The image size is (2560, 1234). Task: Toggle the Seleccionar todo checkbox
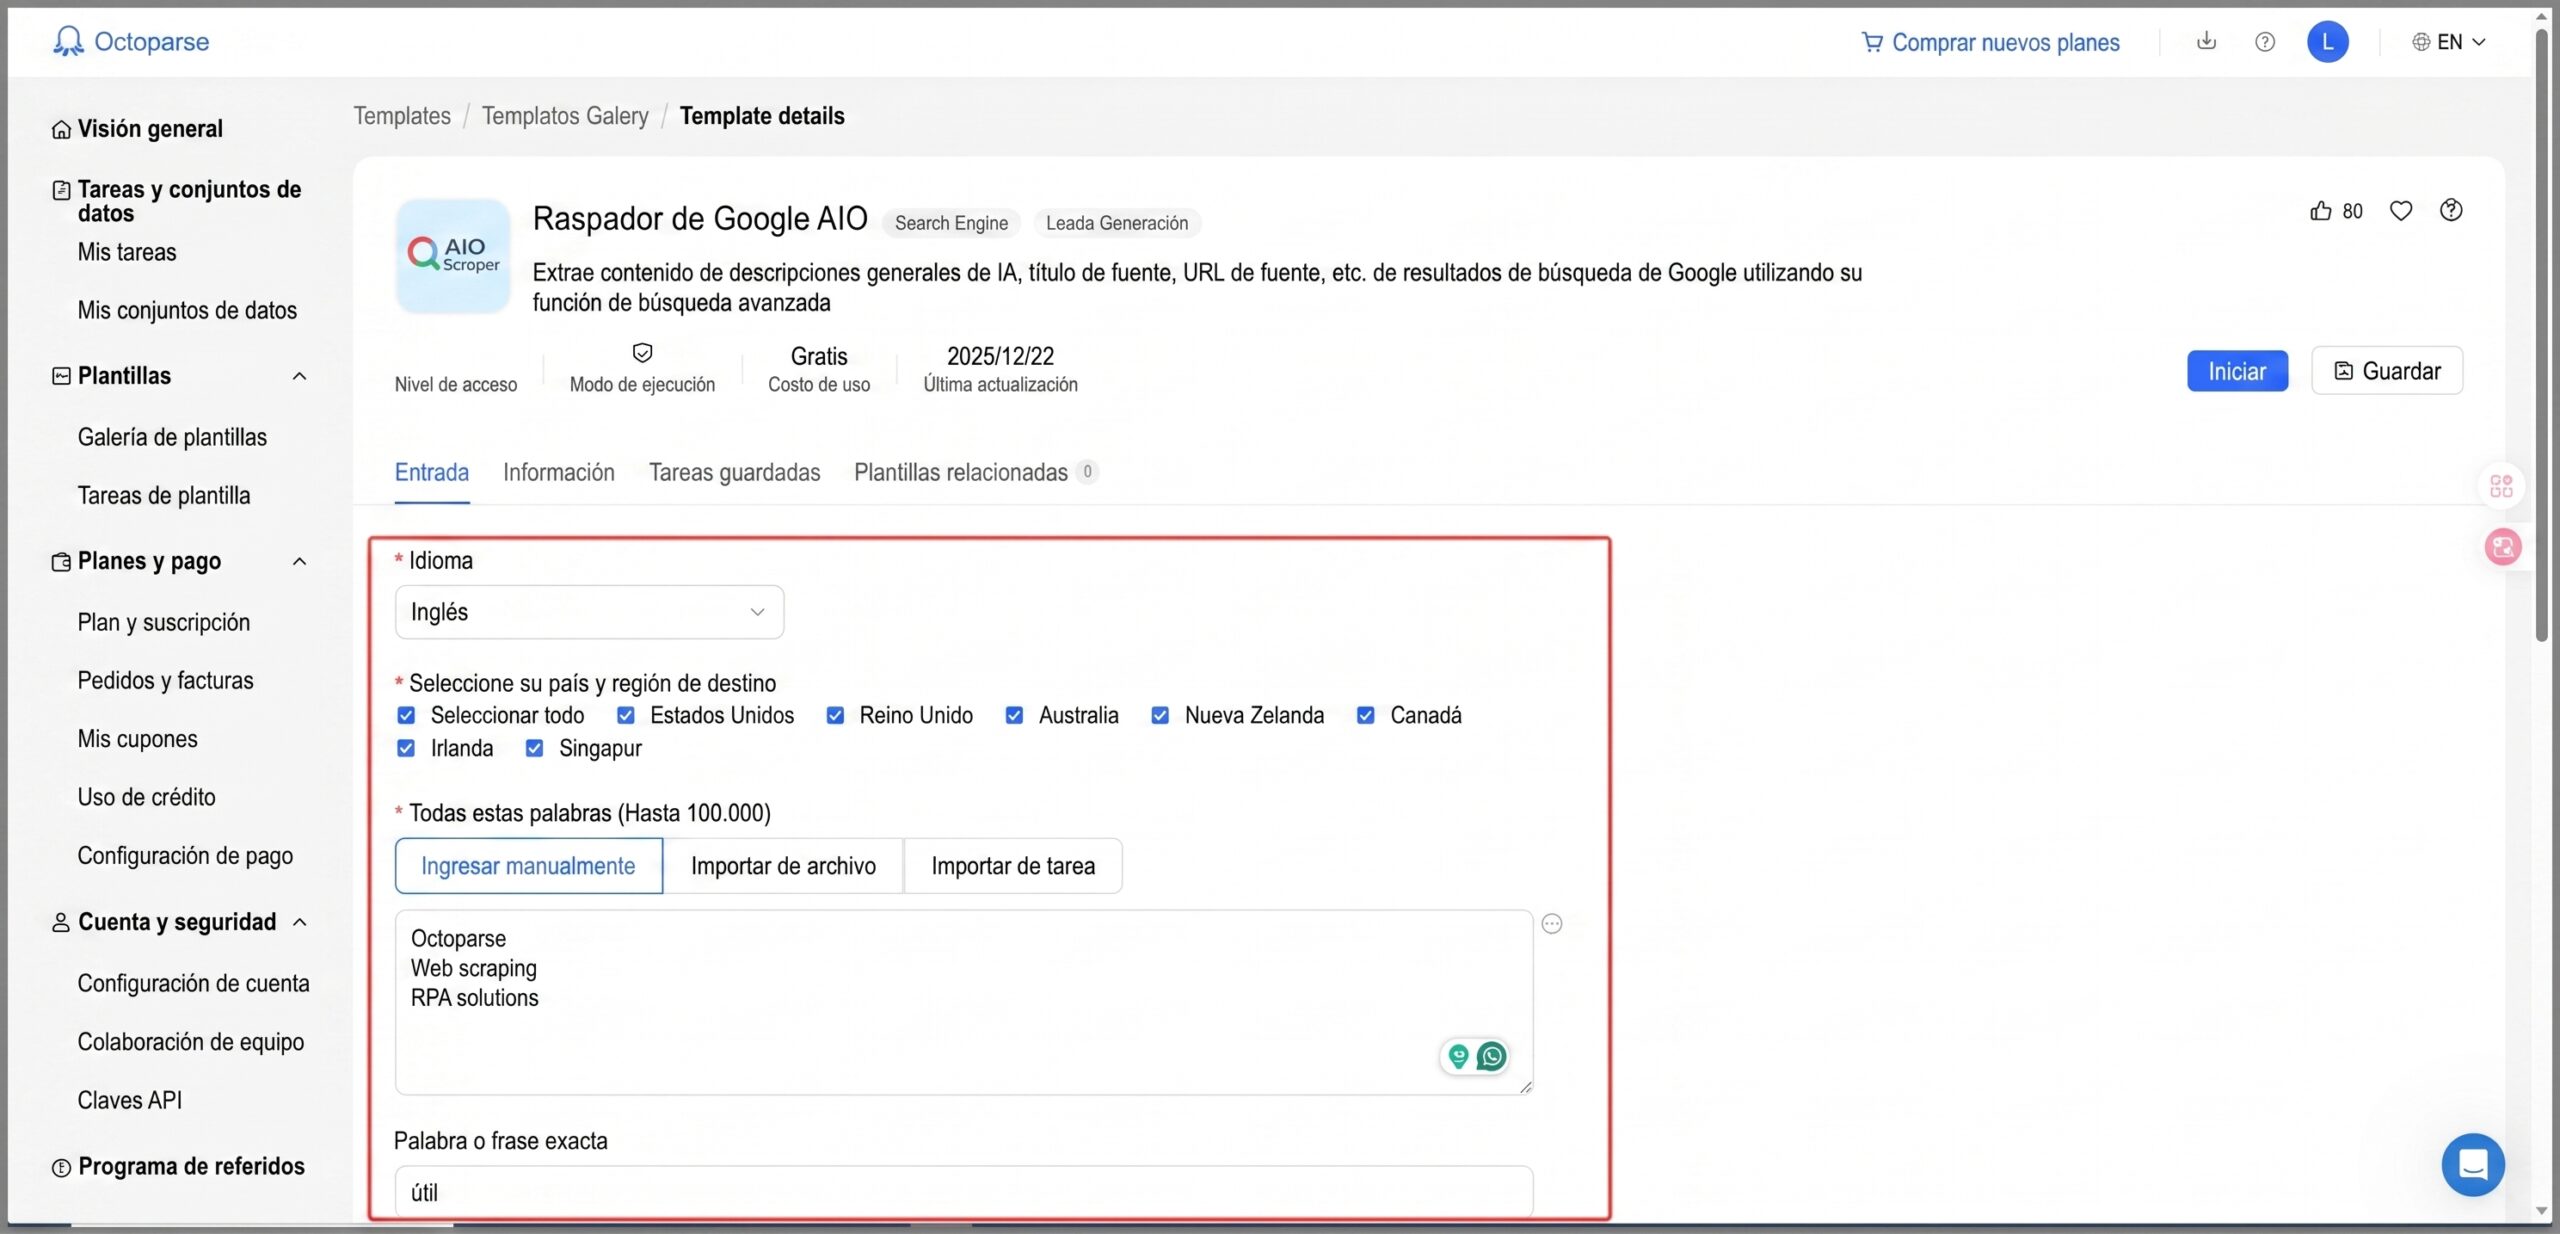pyautogui.click(x=406, y=715)
